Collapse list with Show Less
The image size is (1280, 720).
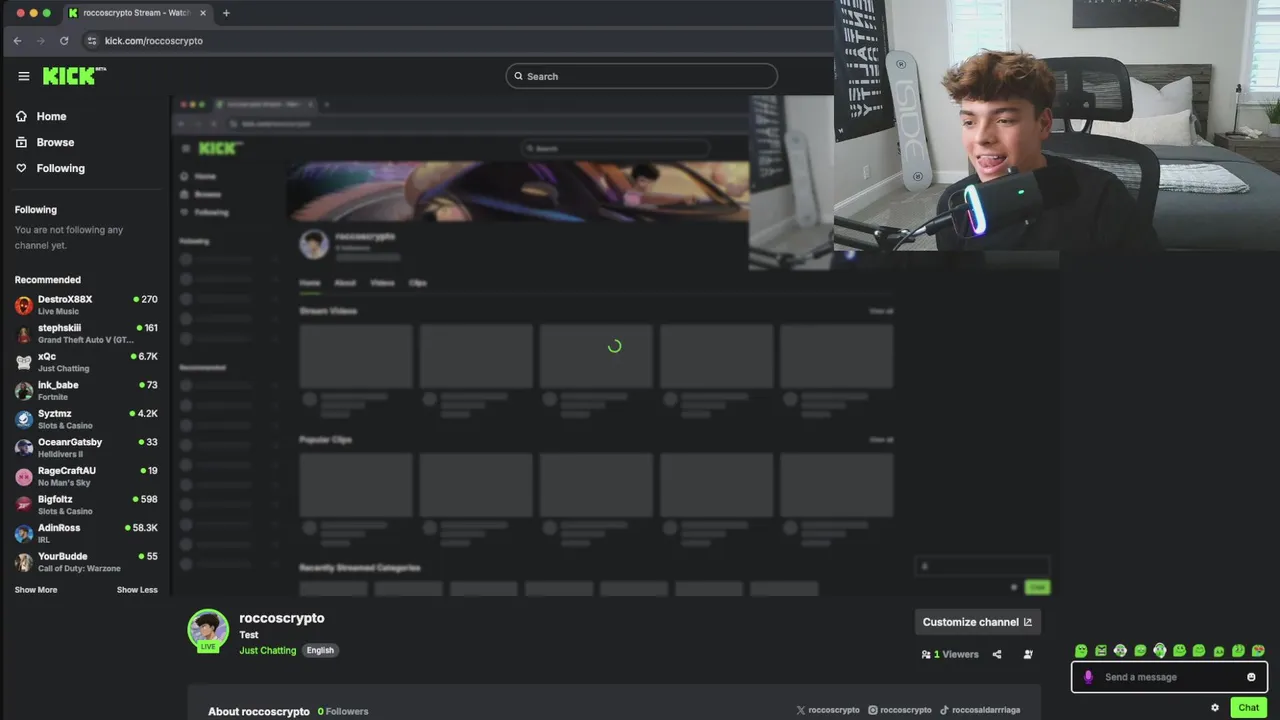137,590
